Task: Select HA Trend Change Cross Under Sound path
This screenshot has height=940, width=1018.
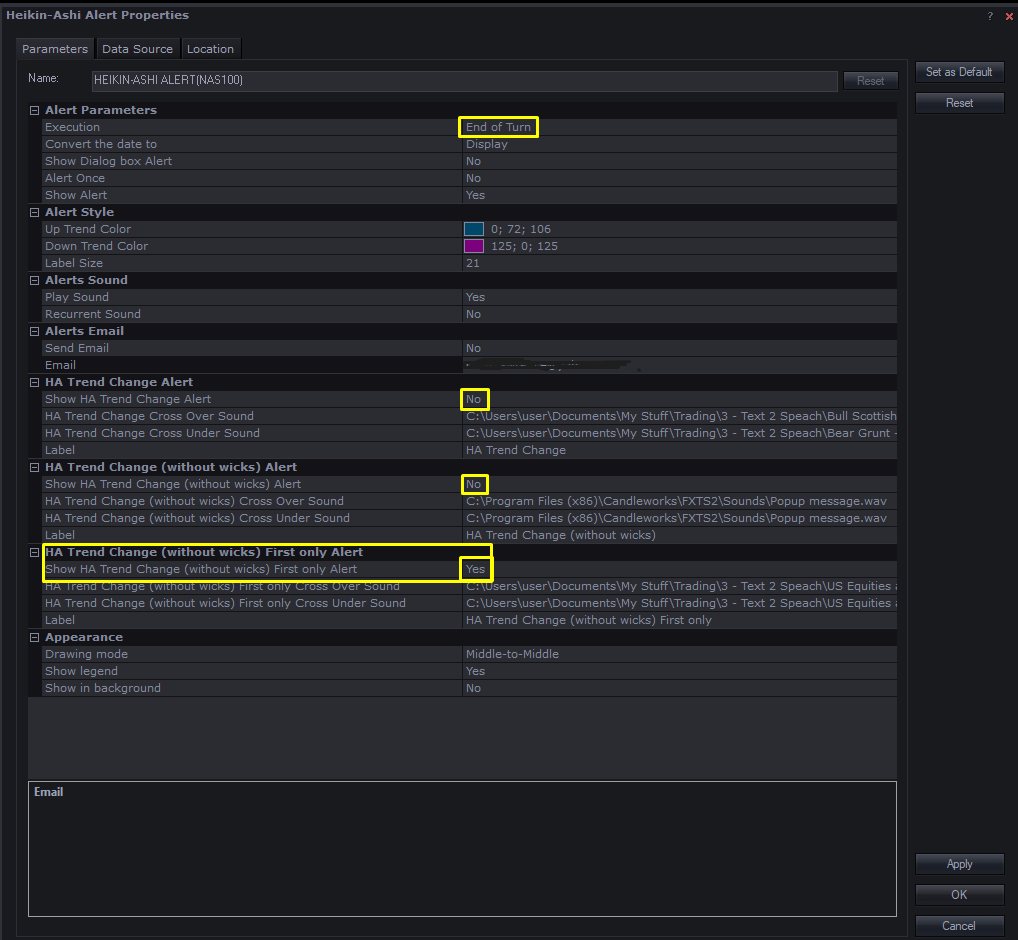Action: pos(680,433)
